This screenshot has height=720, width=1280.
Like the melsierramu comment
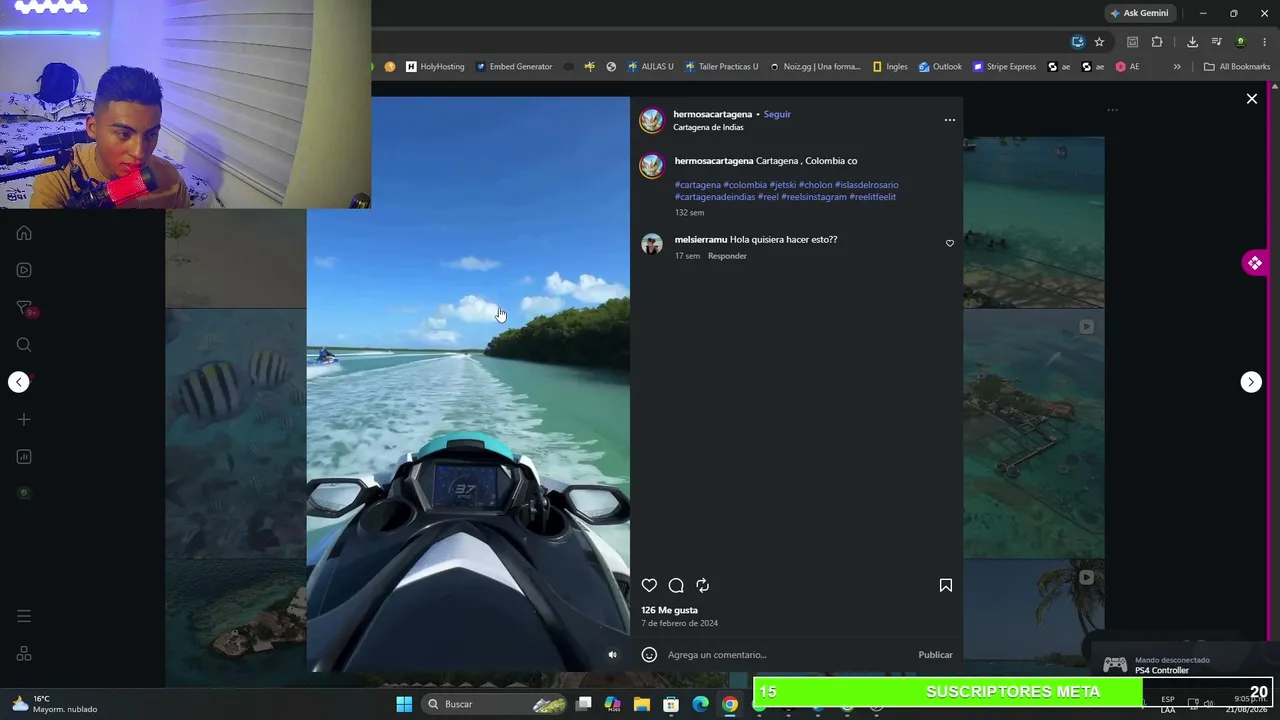(x=950, y=243)
